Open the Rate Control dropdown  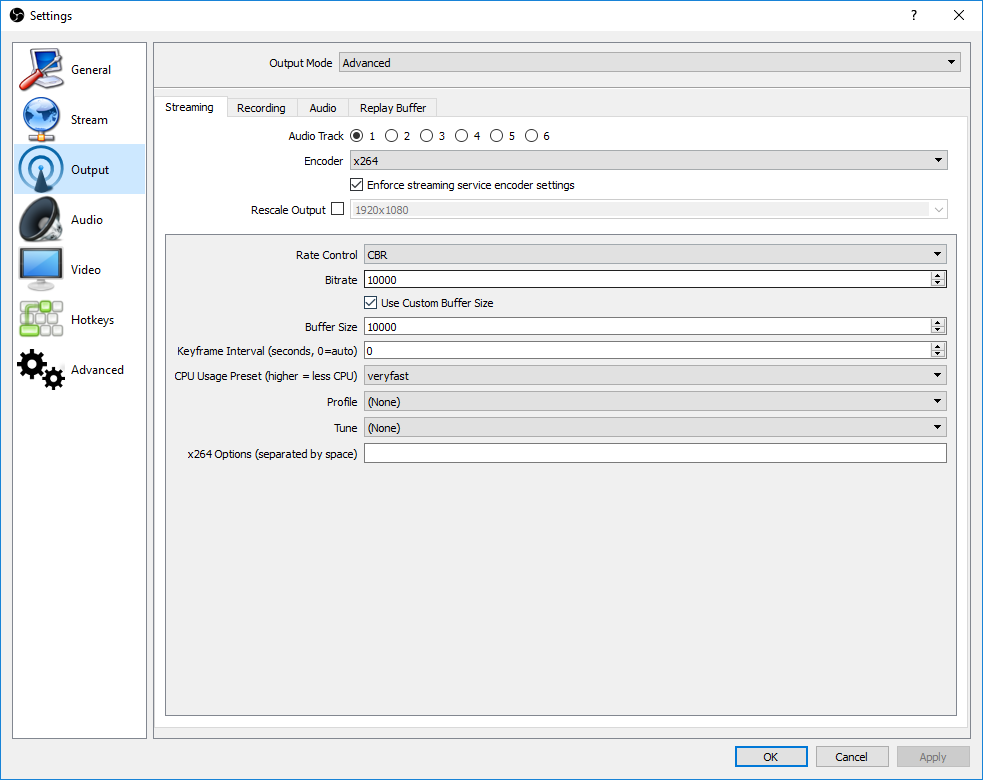coord(655,254)
